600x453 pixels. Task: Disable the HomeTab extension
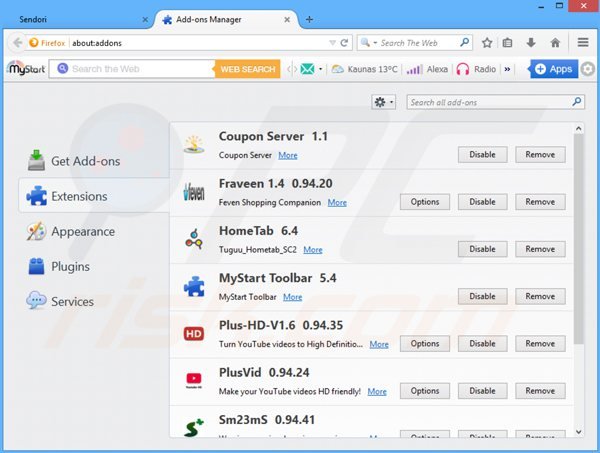pyautogui.click(x=483, y=249)
